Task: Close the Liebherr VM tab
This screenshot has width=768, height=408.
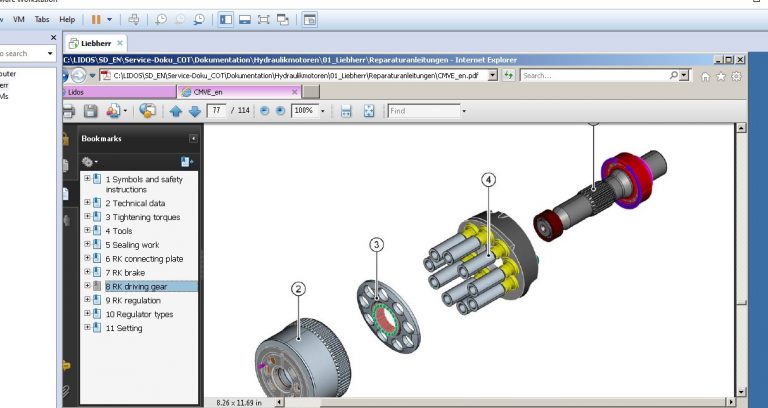Action: pyautogui.click(x=120, y=43)
